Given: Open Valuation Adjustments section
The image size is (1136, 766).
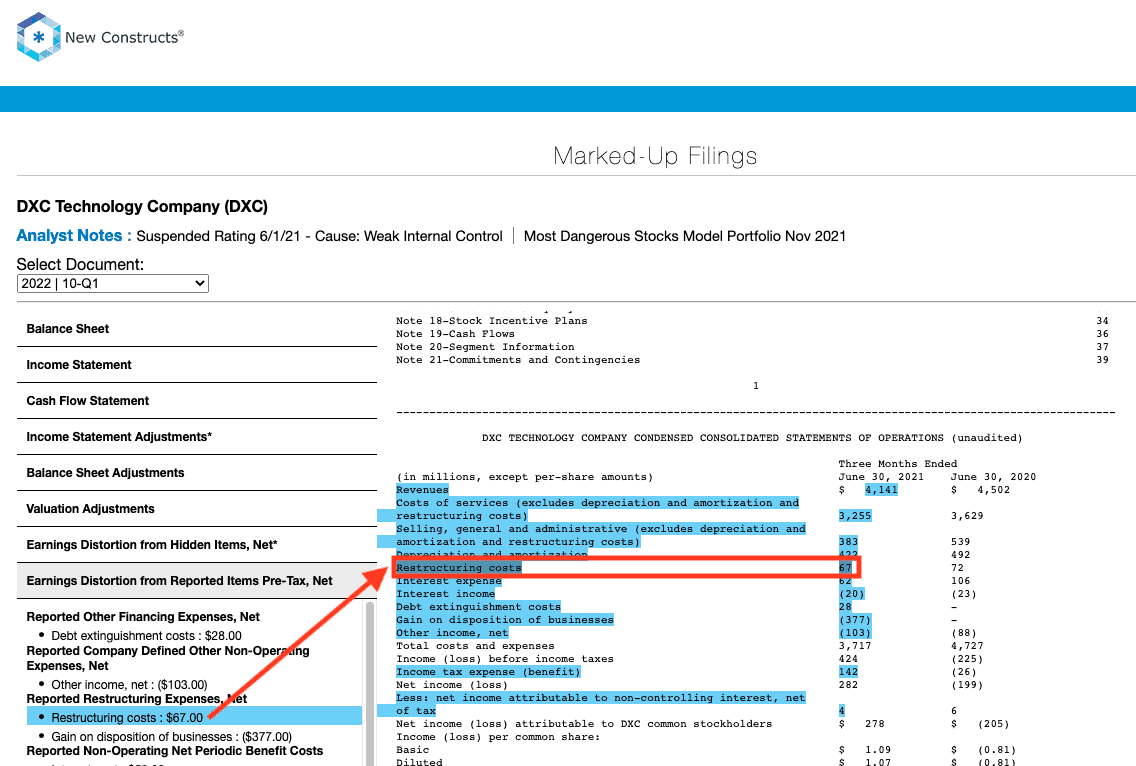Looking at the screenshot, I should click(x=196, y=509).
